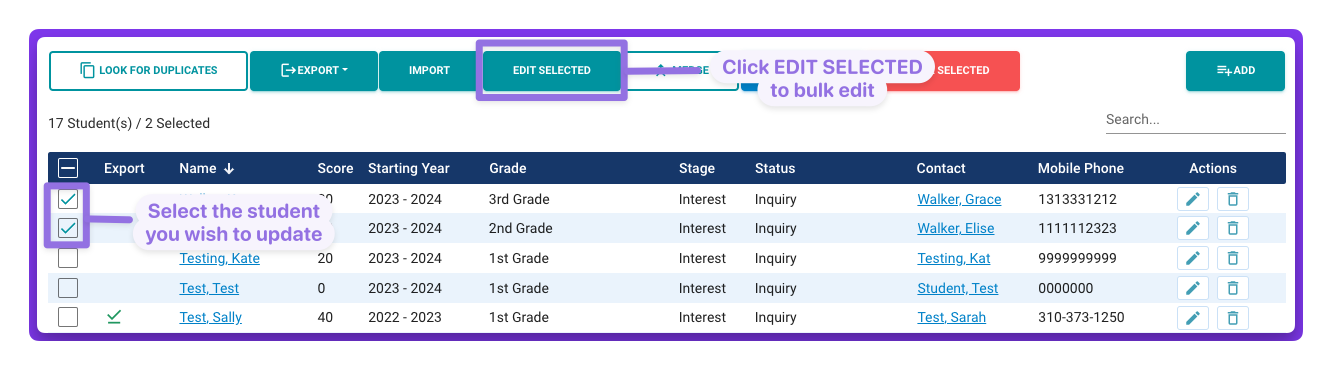Image resolution: width=1332 pixels, height=370 pixels.
Task: Click the Name column sort arrow
Action: [x=229, y=168]
